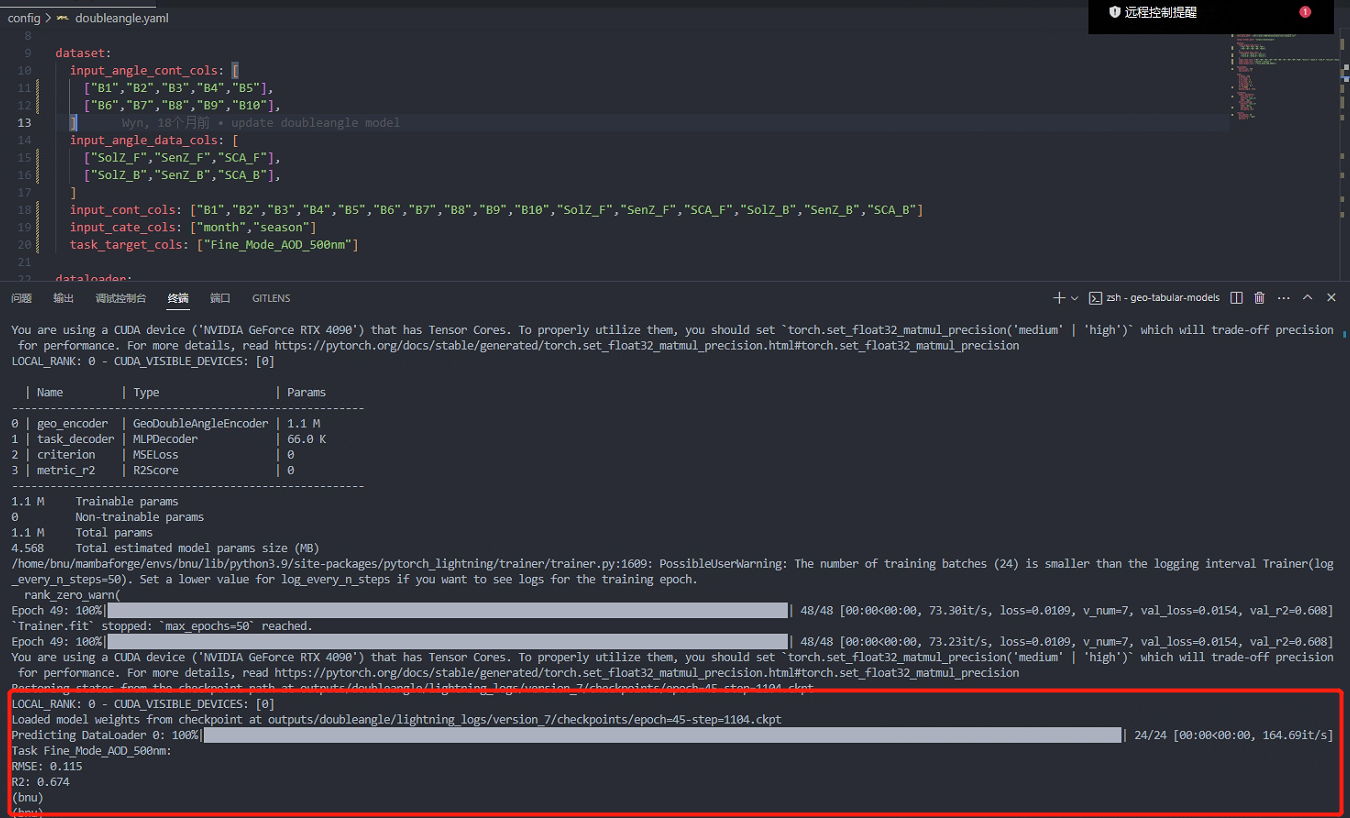The width and height of the screenshot is (1350, 818).
Task: Click the "Fine_Mode_AOD_500nm" string value
Action: (x=277, y=244)
